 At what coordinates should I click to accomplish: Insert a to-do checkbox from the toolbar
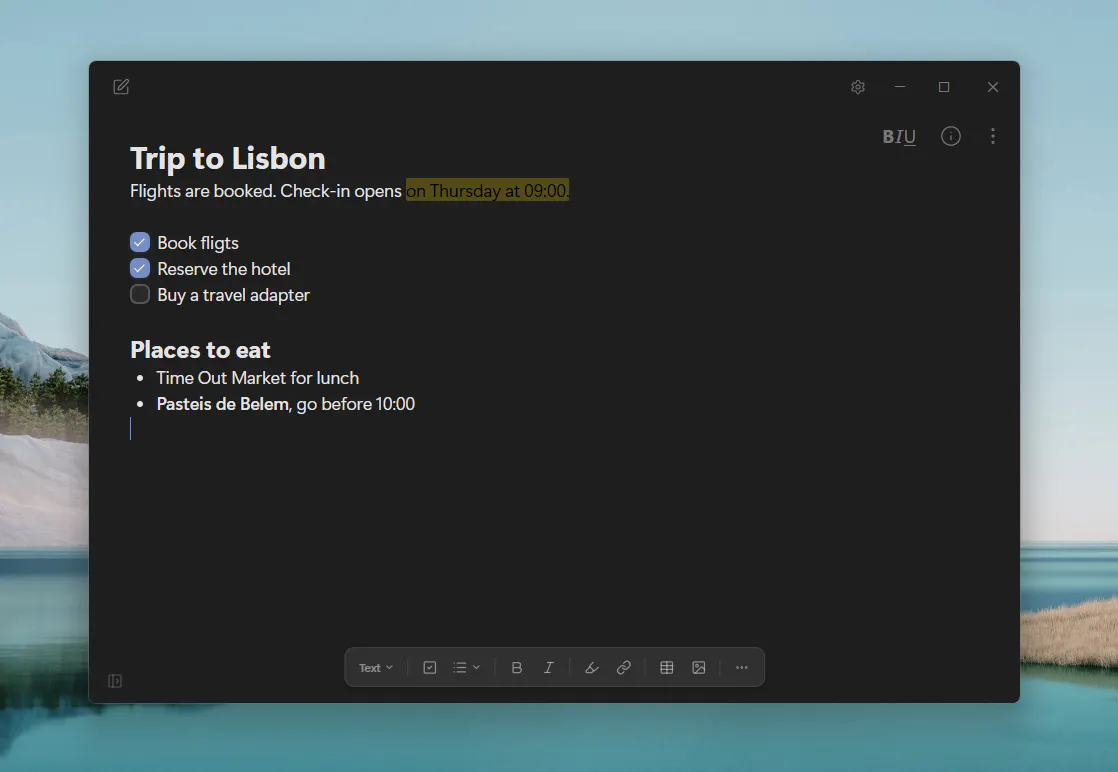(429, 668)
